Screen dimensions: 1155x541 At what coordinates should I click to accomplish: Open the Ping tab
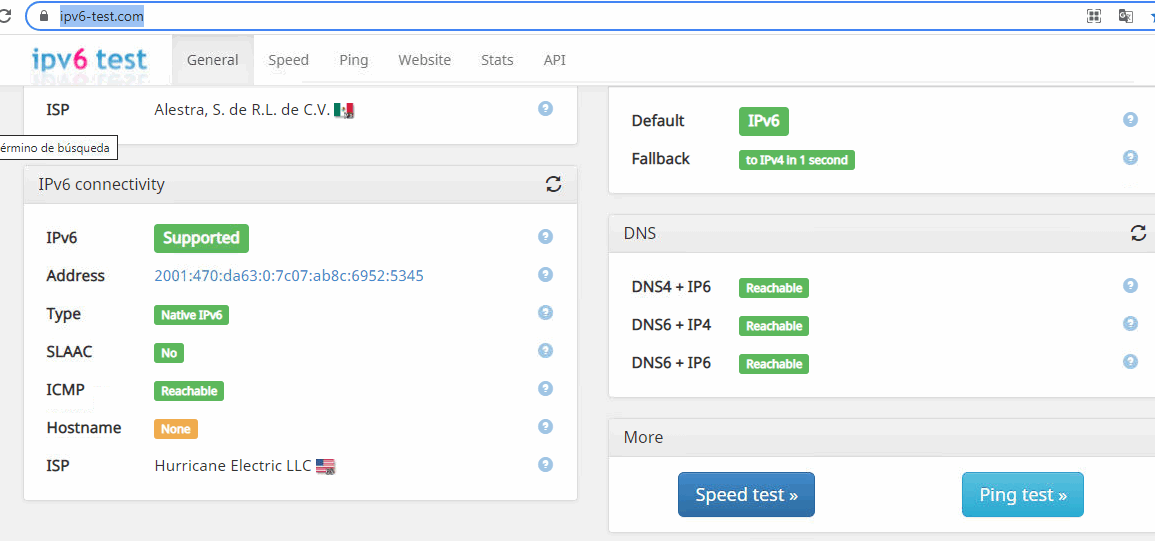click(353, 60)
